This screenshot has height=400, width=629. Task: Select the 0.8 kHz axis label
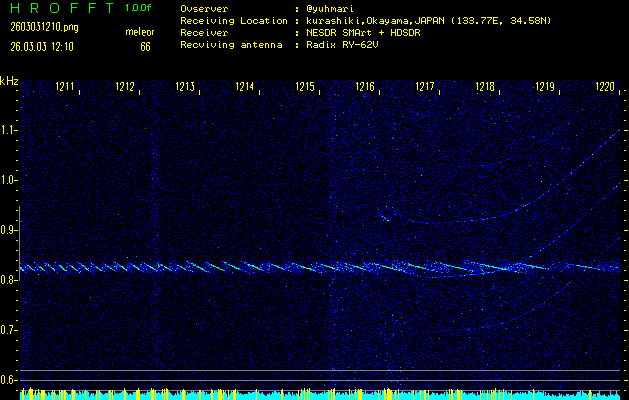click(x=9, y=280)
